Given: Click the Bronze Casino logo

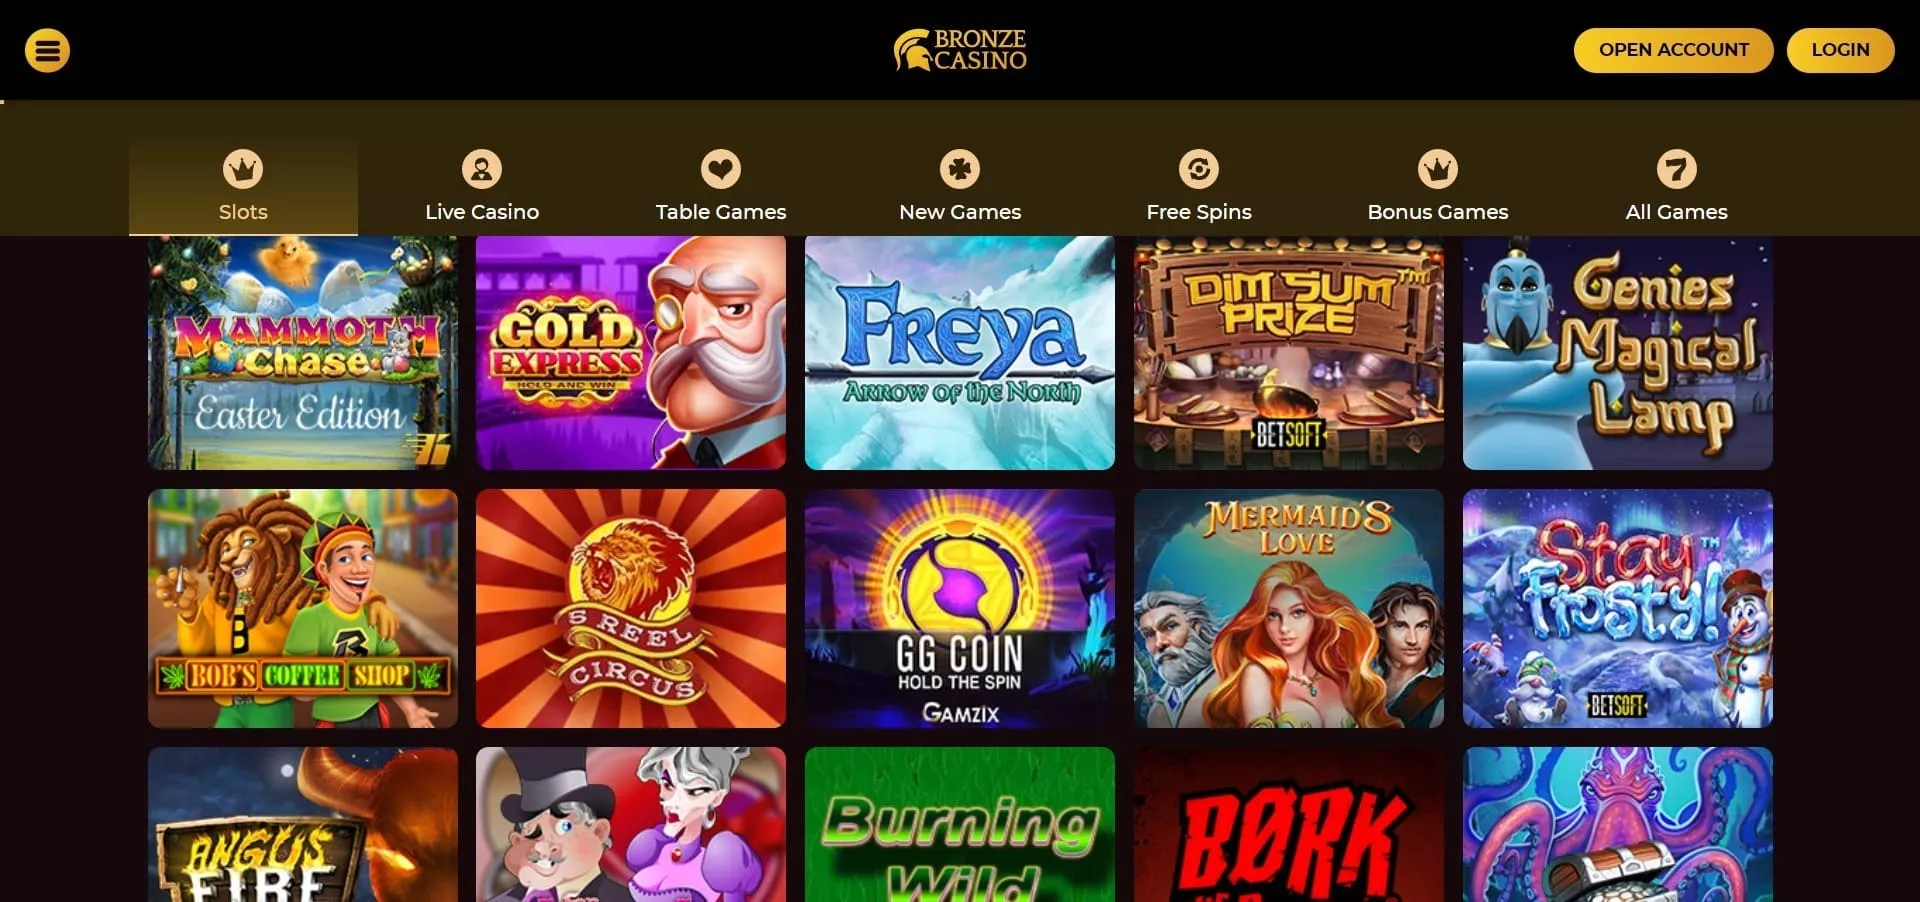Looking at the screenshot, I should click(x=960, y=50).
